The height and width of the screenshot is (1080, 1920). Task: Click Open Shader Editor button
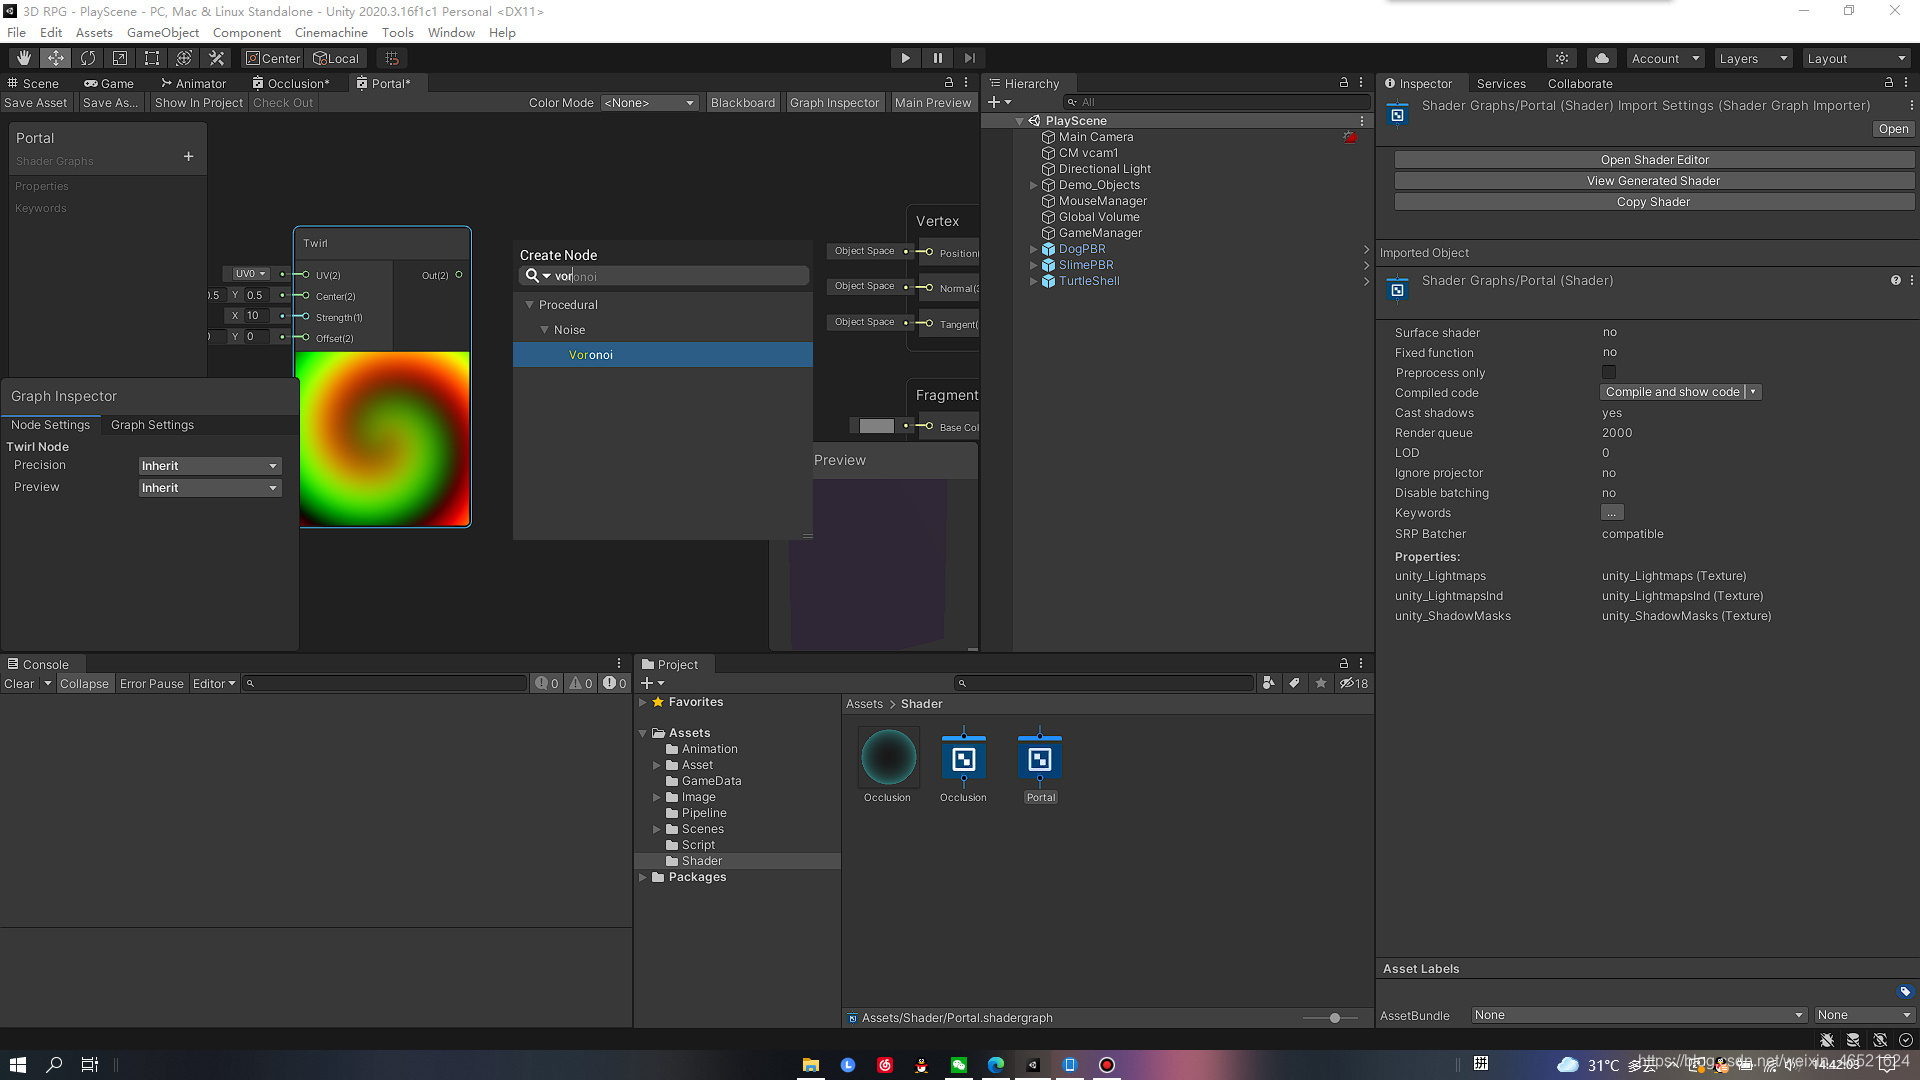click(1654, 160)
